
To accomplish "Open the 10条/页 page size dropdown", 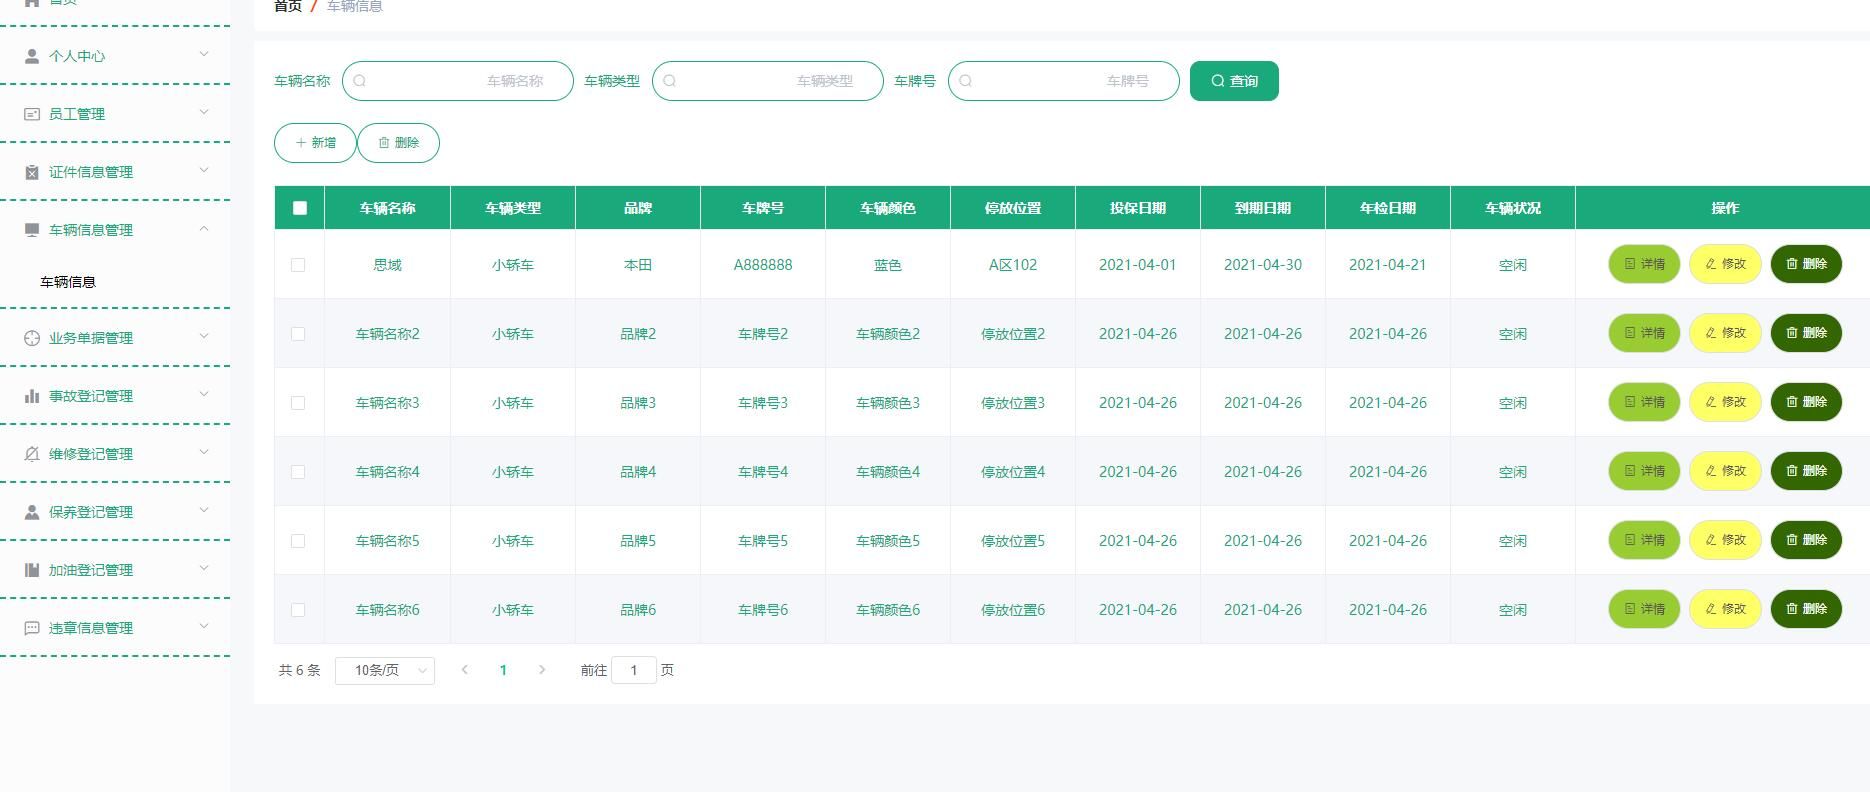I will click(384, 670).
